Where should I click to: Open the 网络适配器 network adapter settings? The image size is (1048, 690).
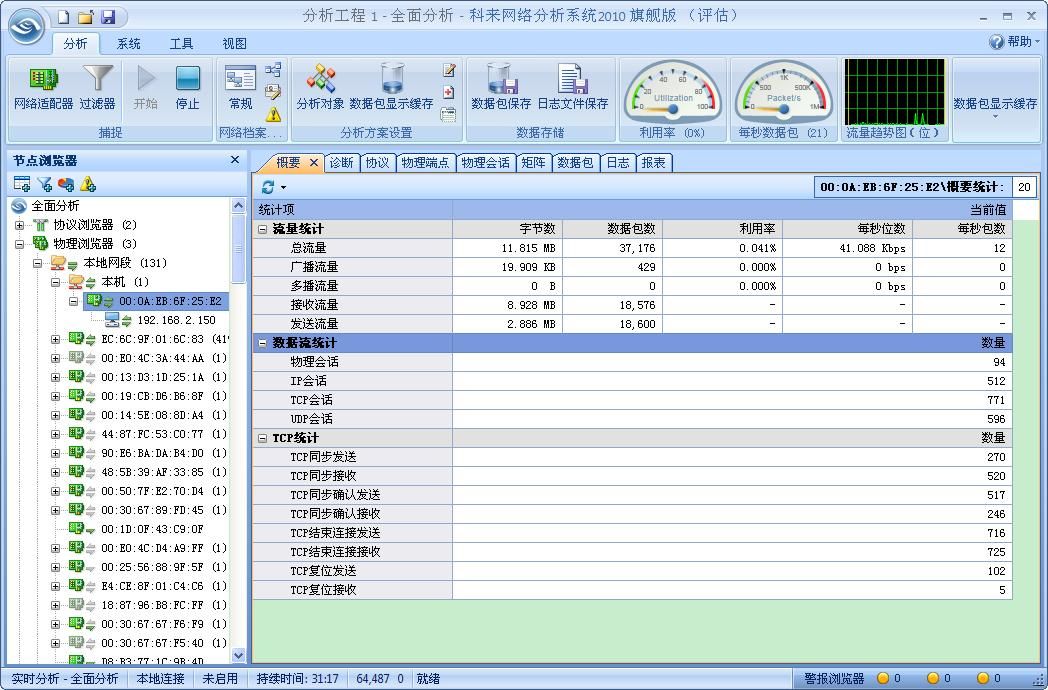pos(43,87)
